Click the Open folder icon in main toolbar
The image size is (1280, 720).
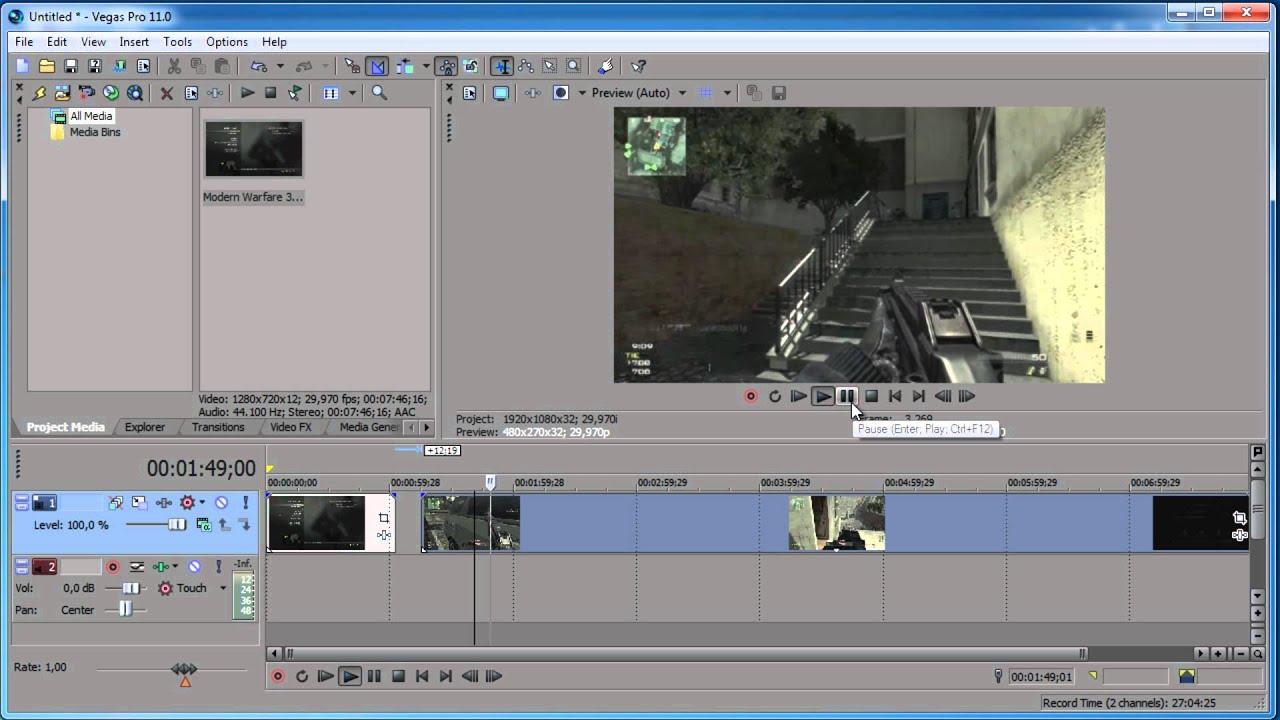47,66
